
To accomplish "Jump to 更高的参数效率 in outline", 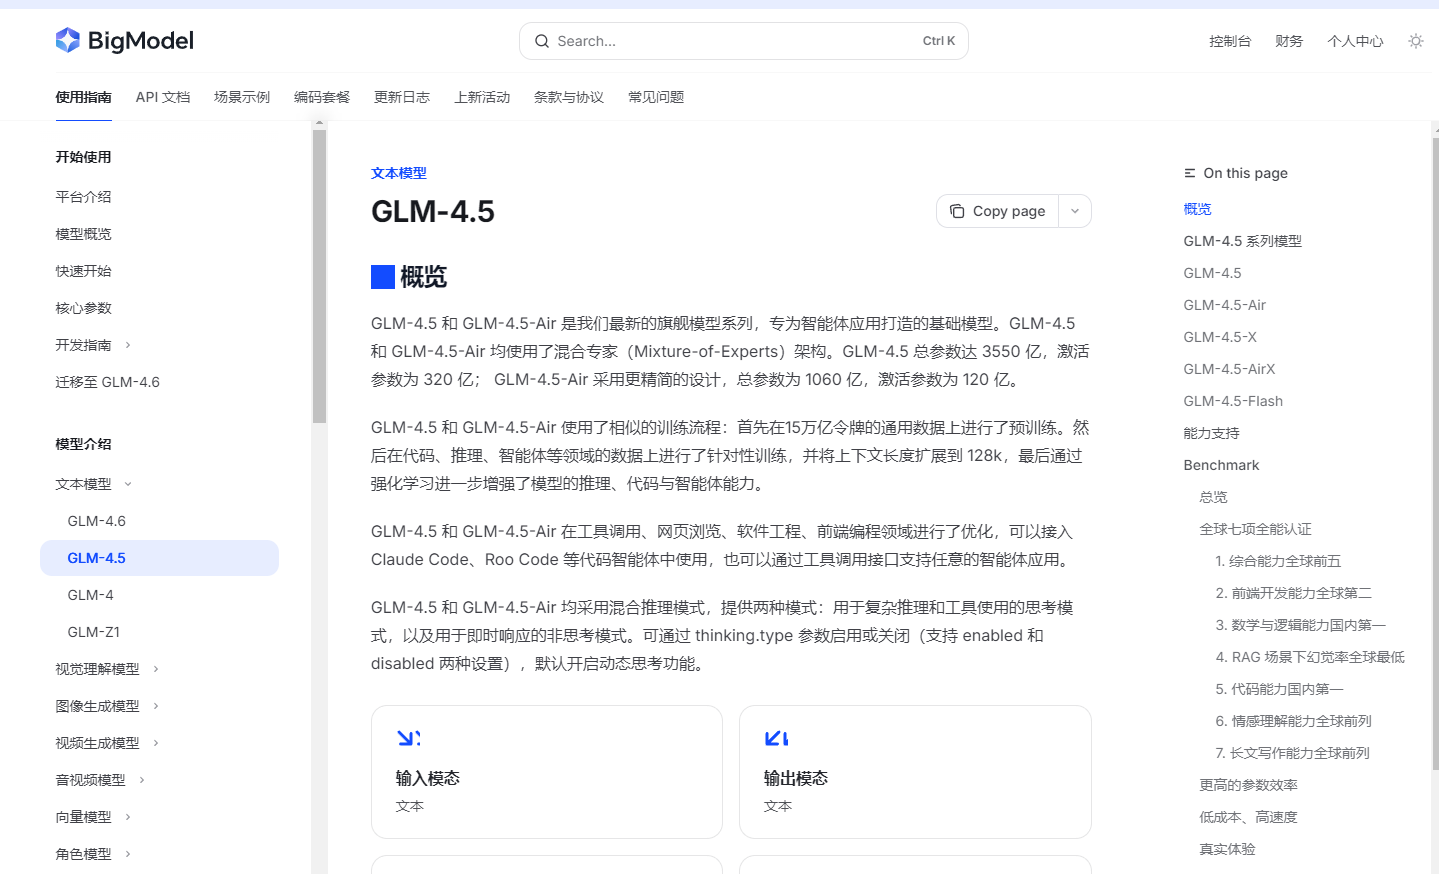I will click(x=1248, y=785).
